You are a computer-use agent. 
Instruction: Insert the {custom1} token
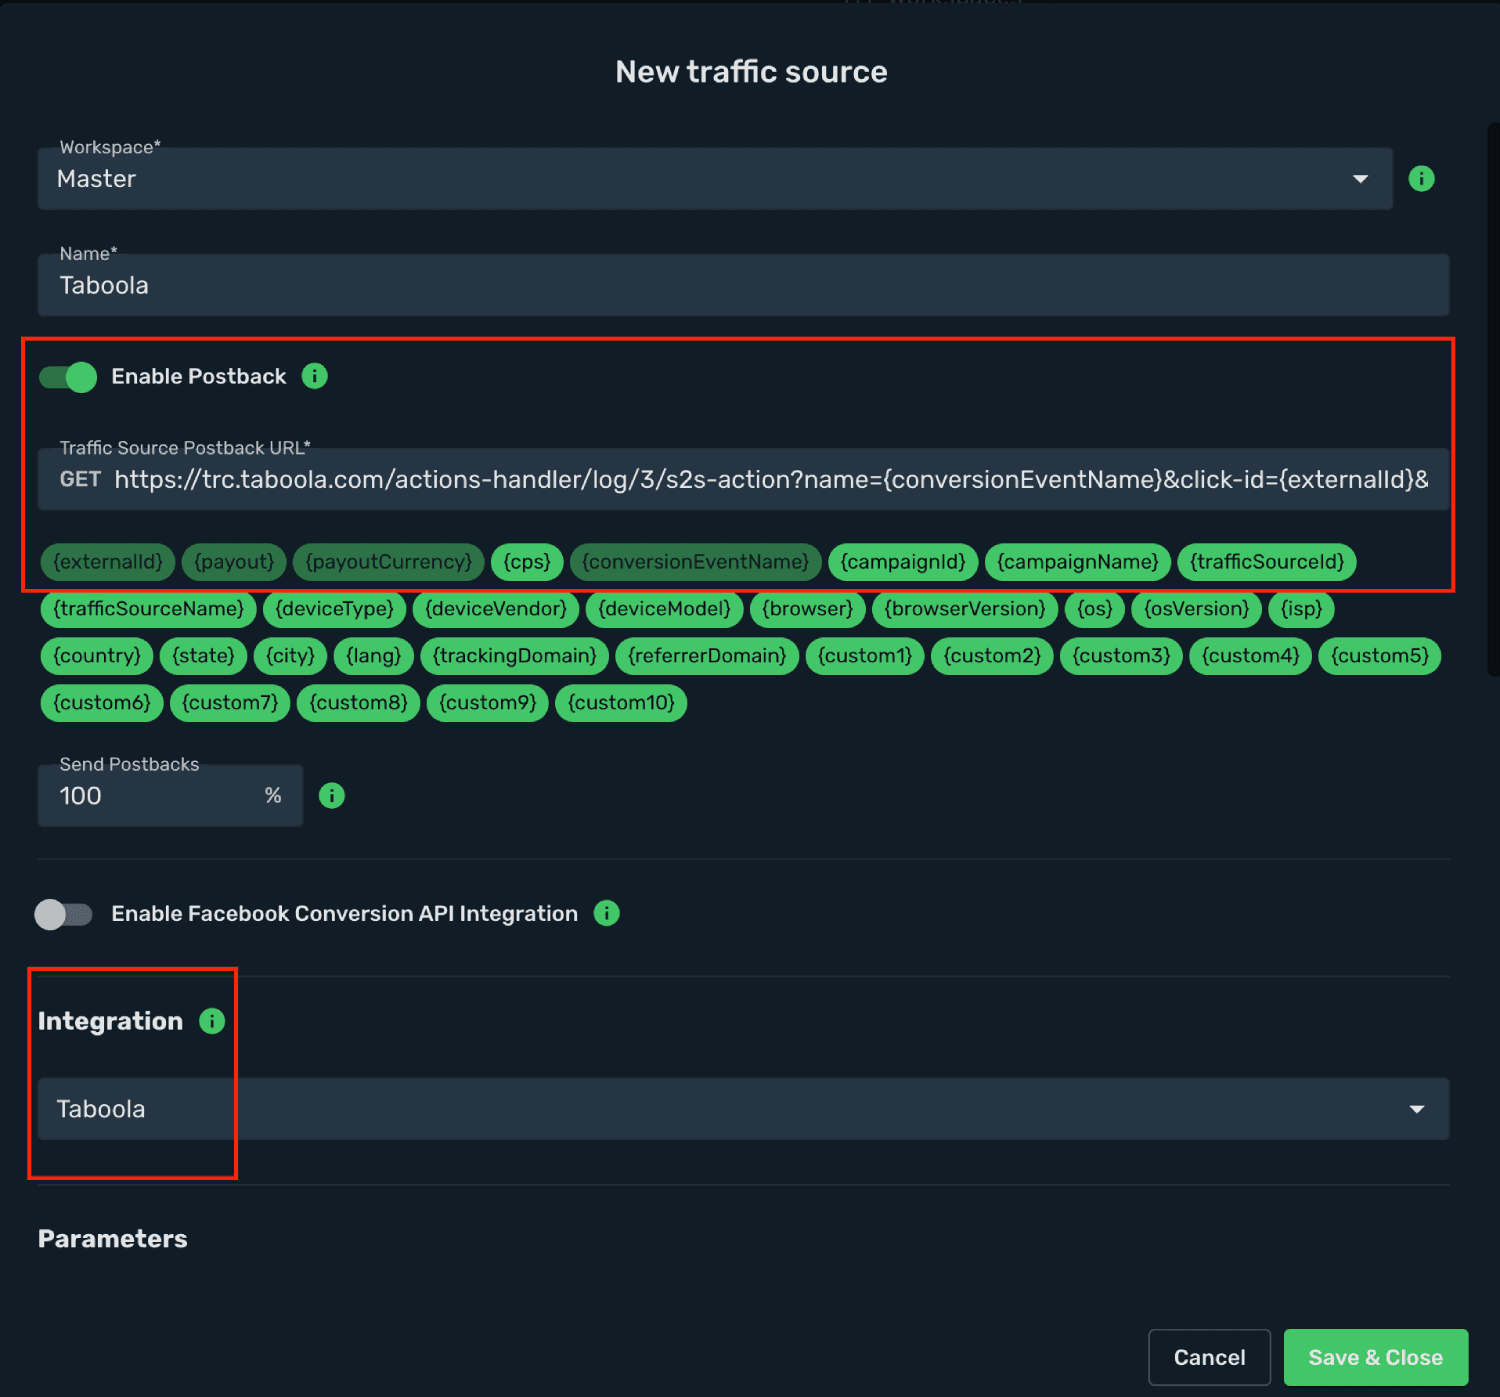865,656
